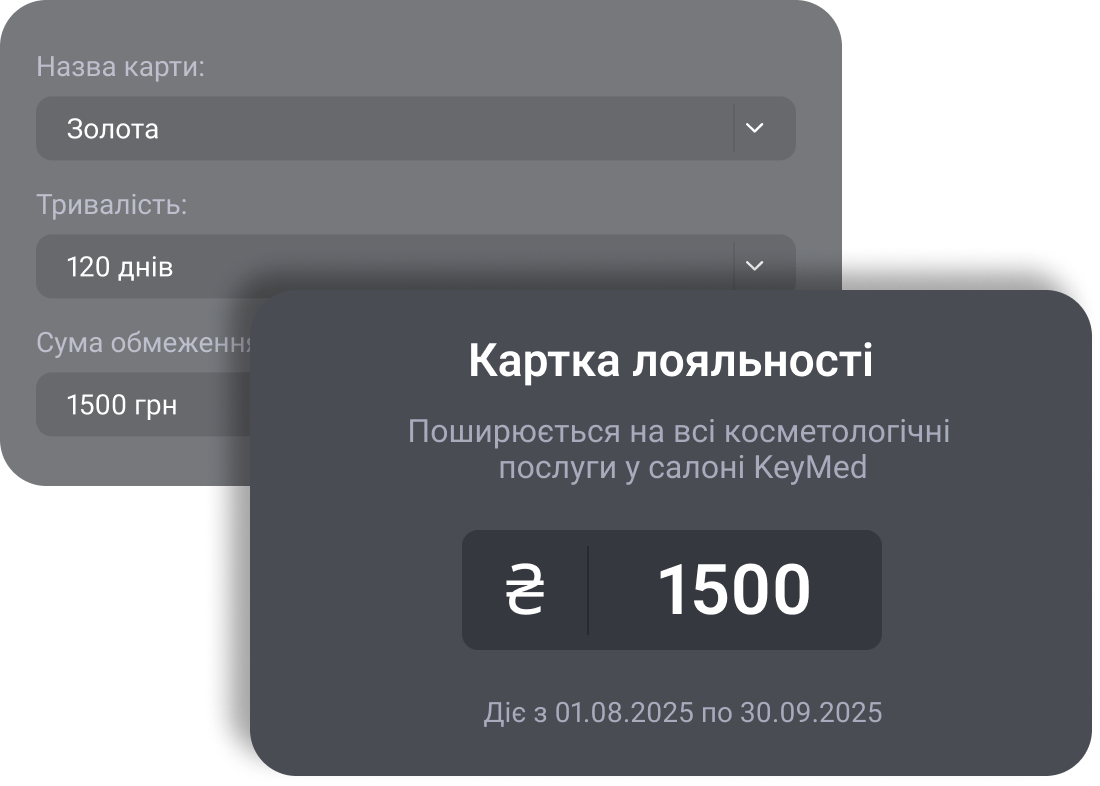Viewport: 1100px width, 786px height.
Task: Click the hryvnia currency symbol on the card
Action: 523,590
